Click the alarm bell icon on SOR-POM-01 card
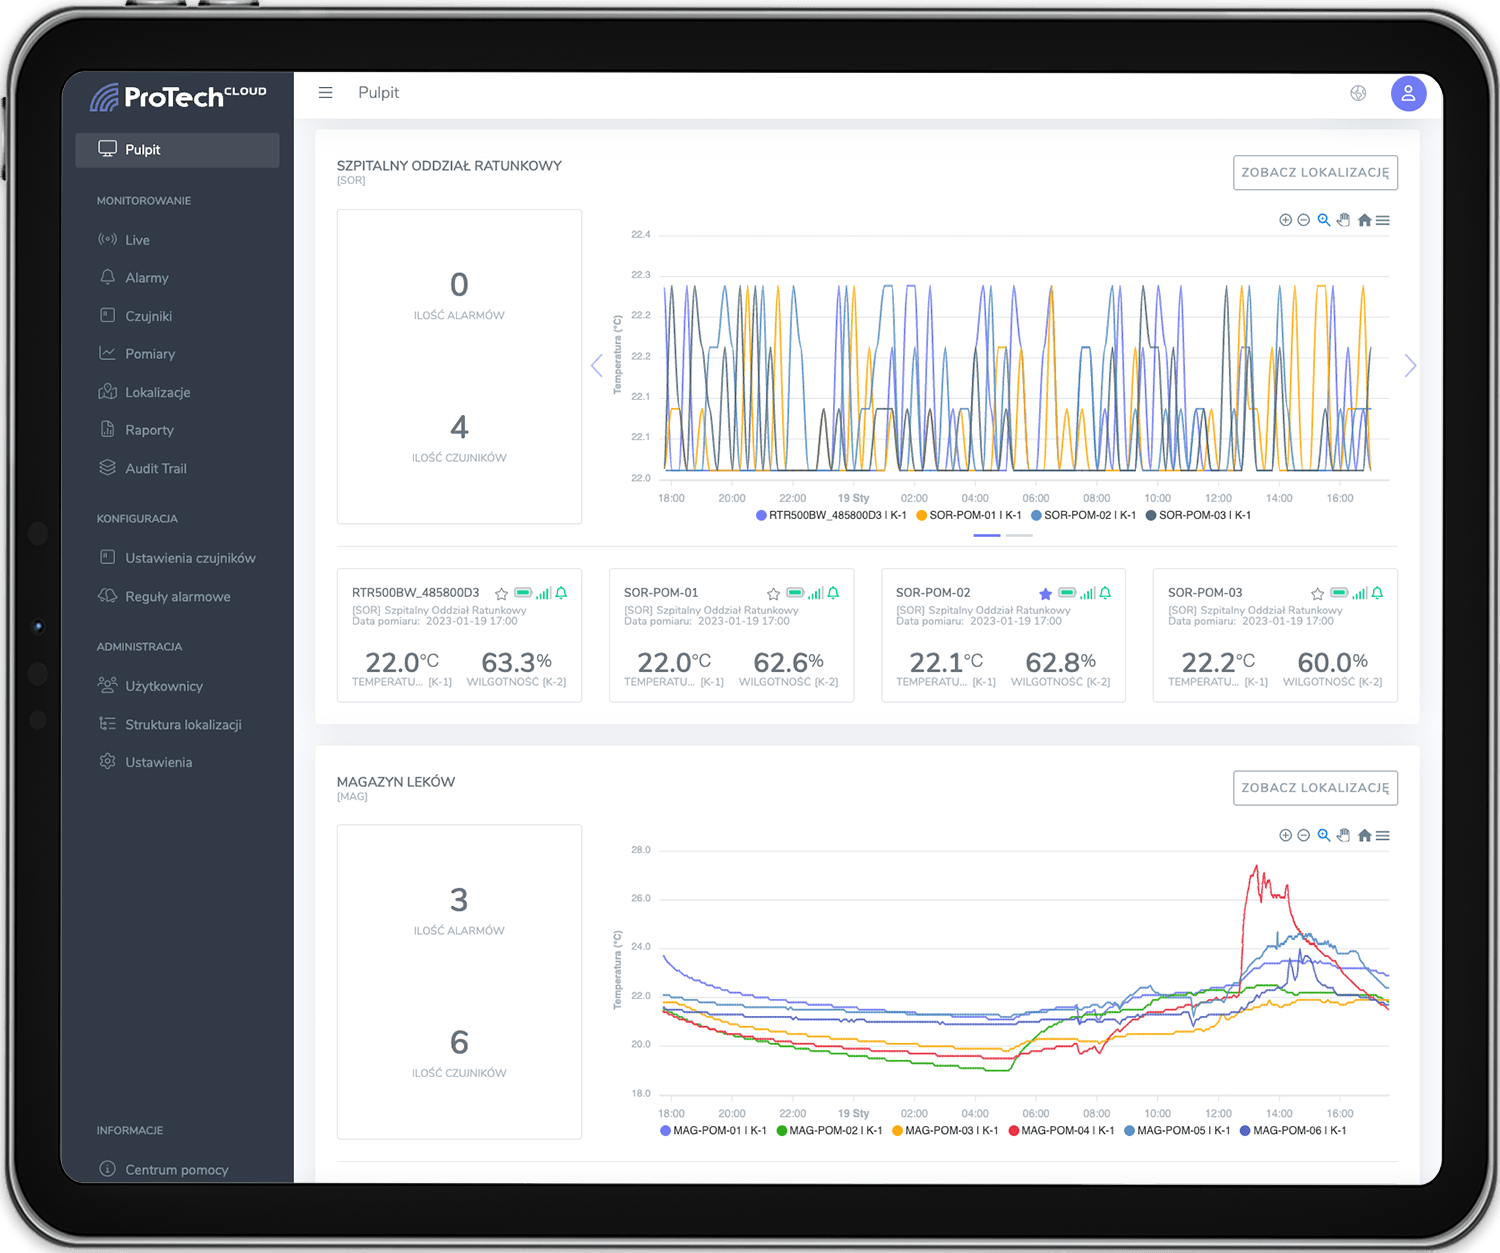The width and height of the screenshot is (1500, 1253). [x=833, y=593]
